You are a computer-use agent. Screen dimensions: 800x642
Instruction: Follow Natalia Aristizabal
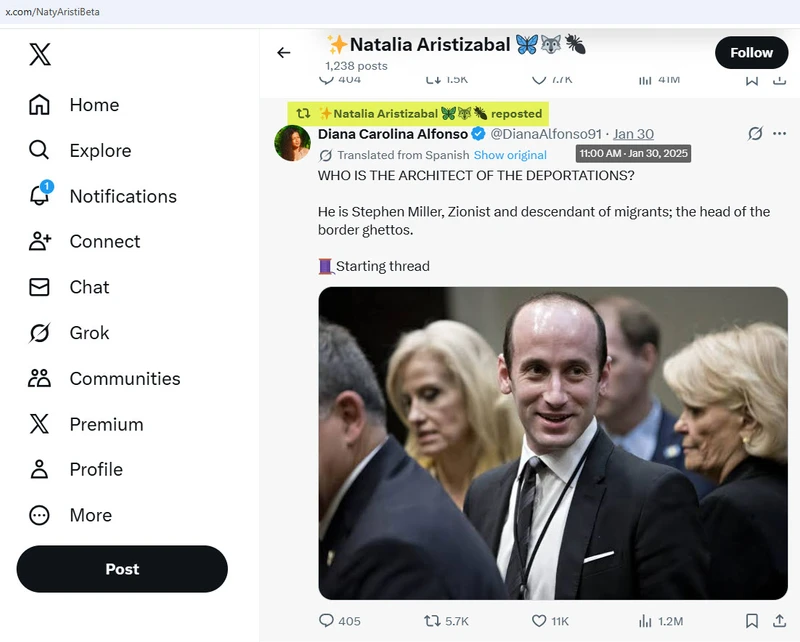[751, 53]
